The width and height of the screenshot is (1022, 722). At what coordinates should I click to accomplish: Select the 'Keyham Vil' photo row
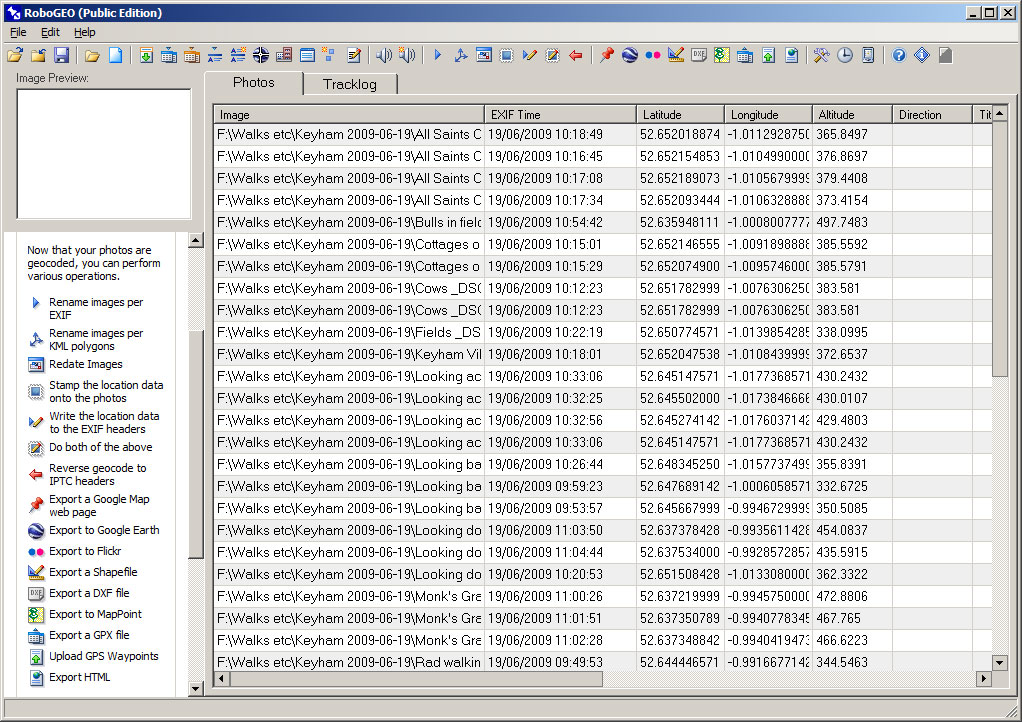coord(602,354)
